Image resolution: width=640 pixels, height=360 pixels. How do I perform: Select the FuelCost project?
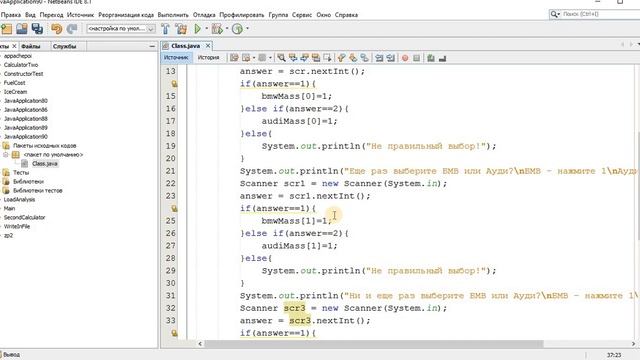tap(14, 83)
